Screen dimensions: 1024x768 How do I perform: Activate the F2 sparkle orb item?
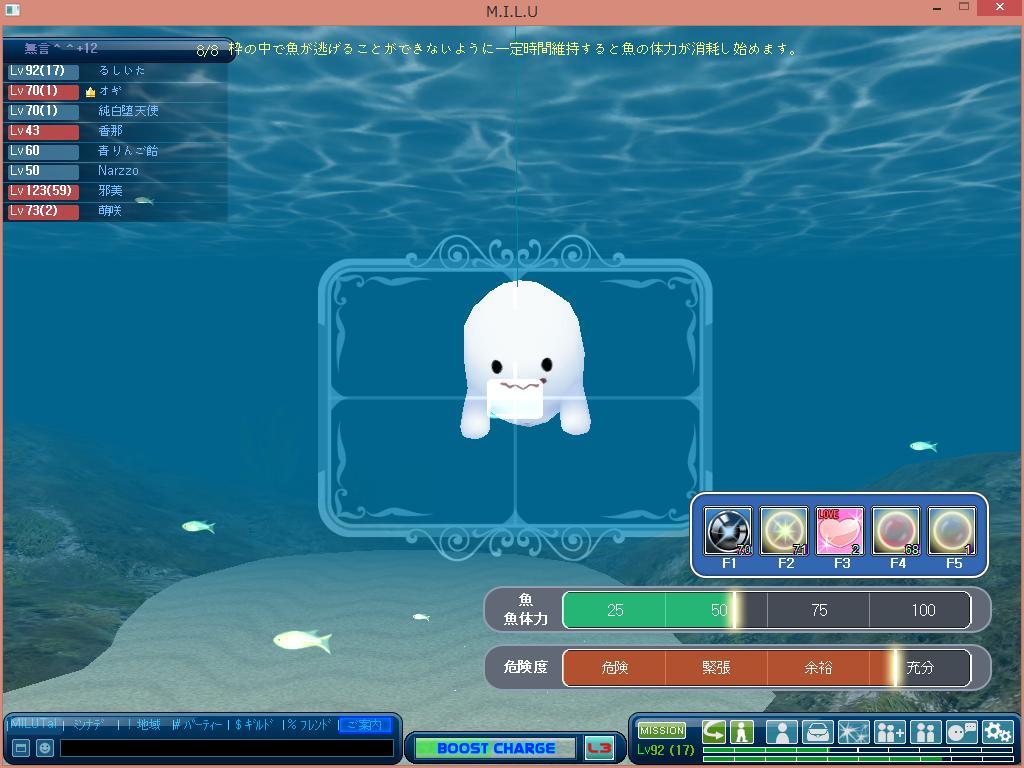point(784,531)
